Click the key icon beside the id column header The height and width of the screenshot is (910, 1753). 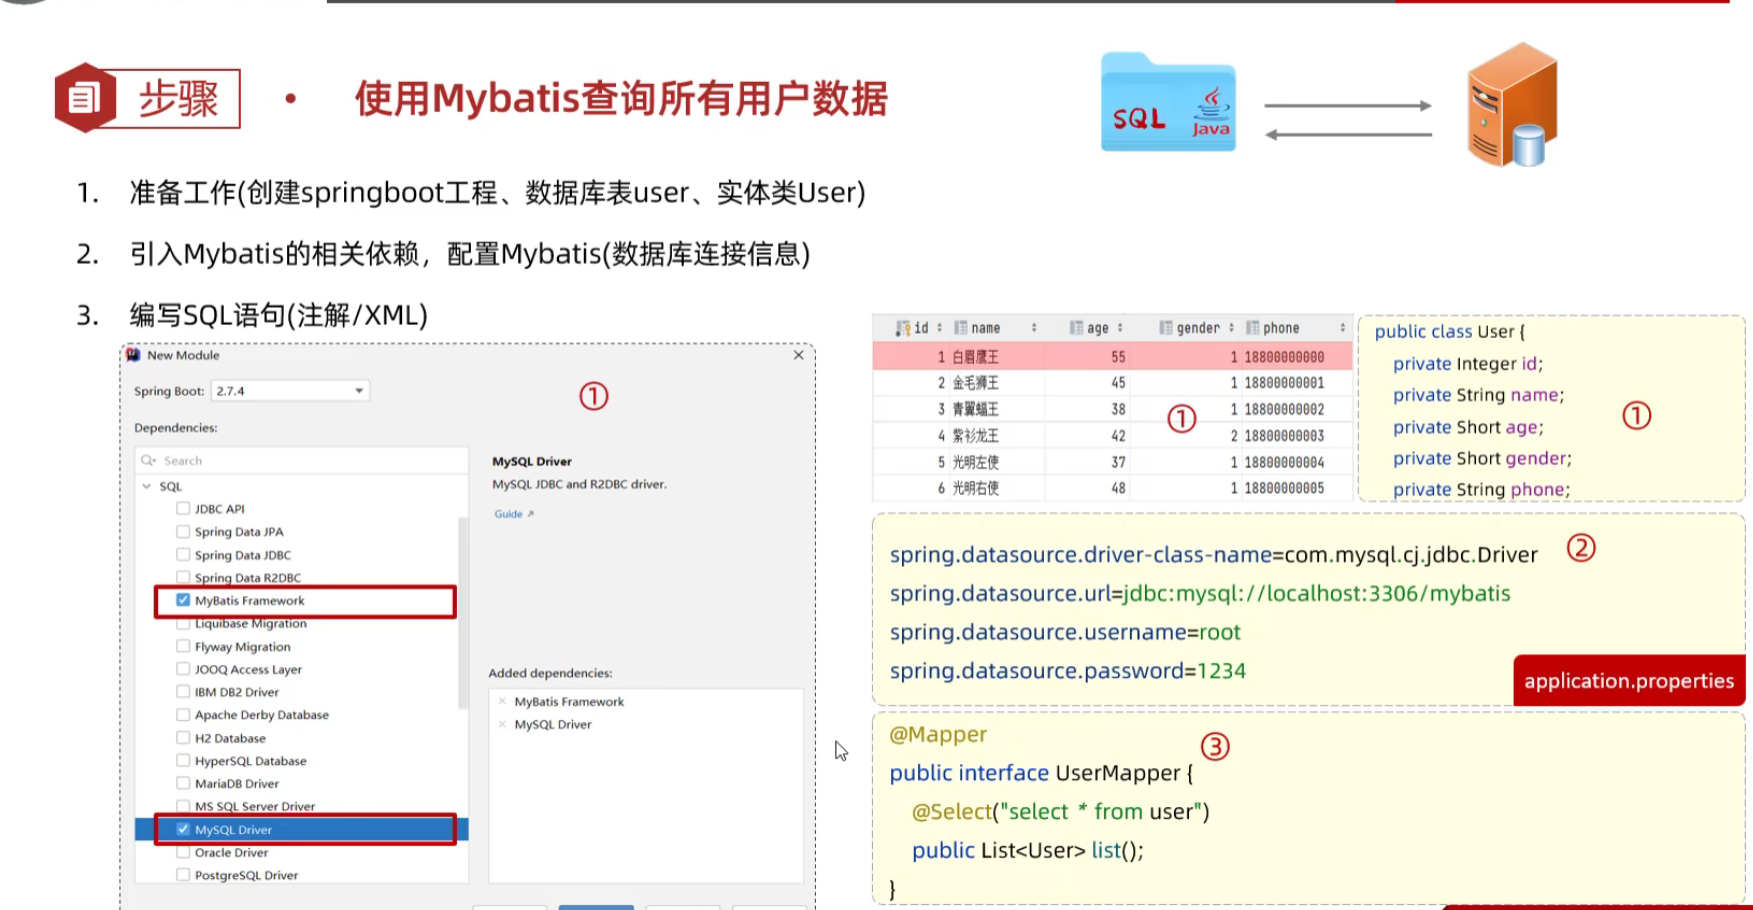(x=906, y=328)
